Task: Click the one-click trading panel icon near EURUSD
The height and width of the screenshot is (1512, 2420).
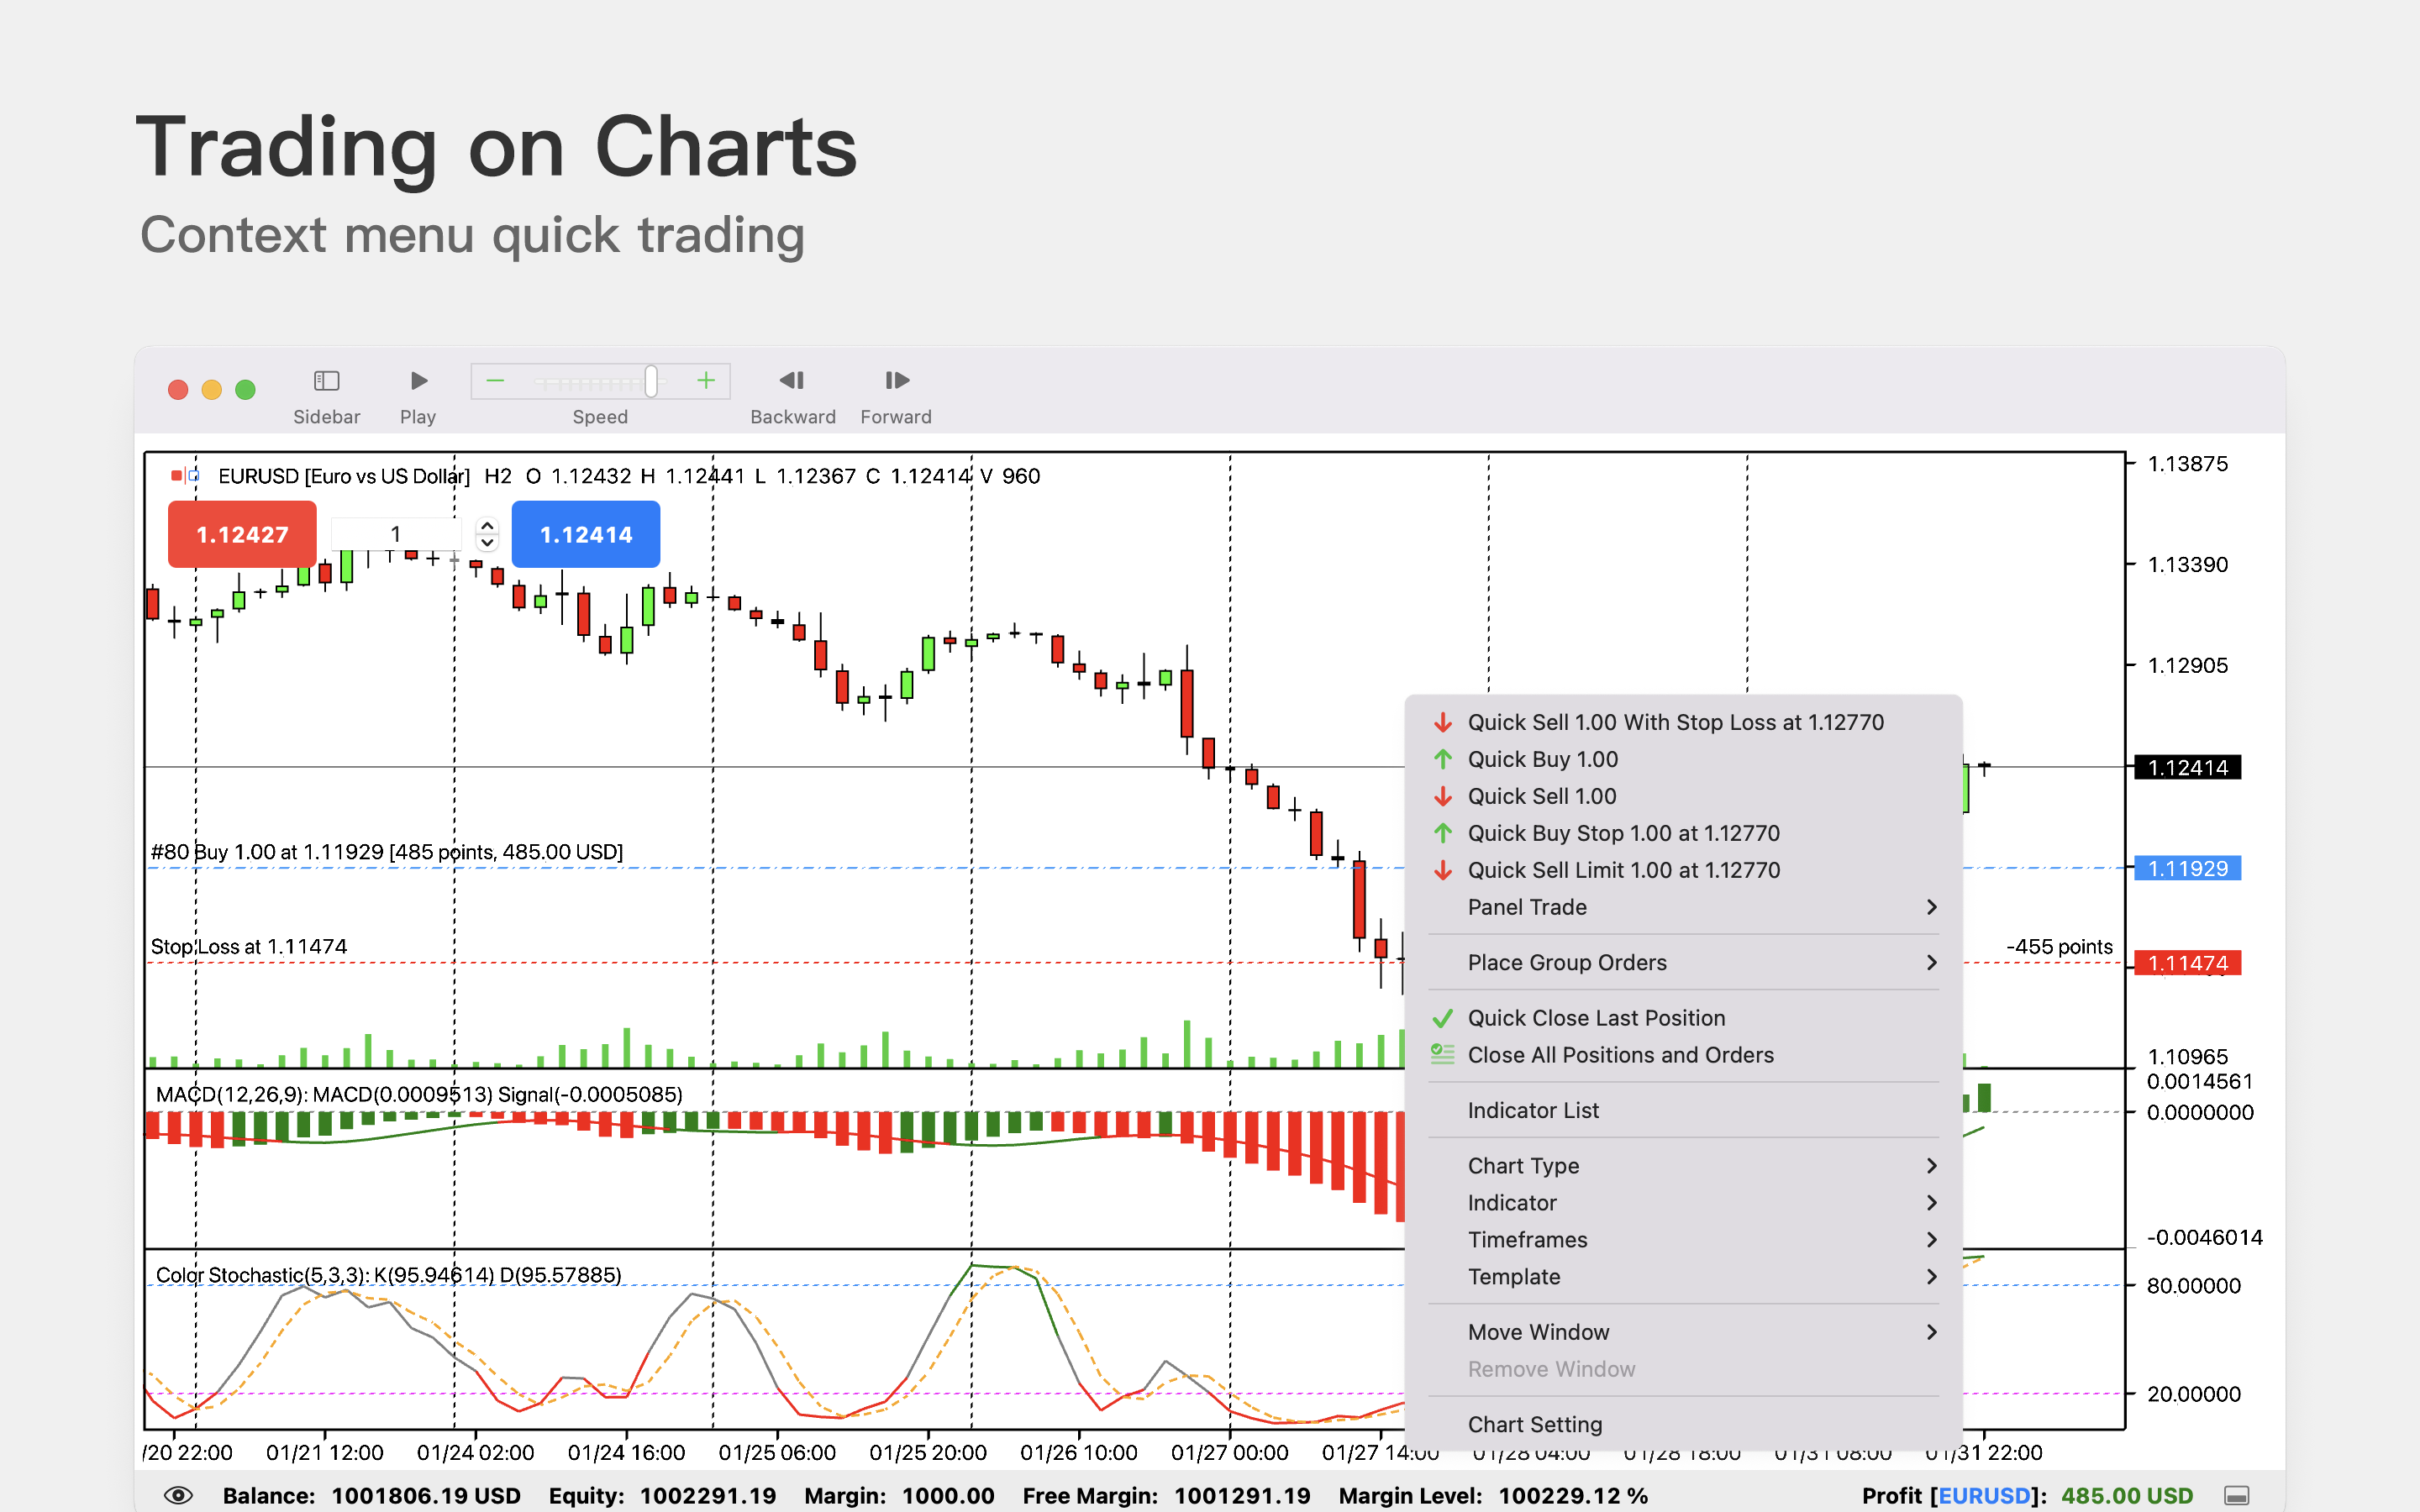Action: (x=185, y=476)
